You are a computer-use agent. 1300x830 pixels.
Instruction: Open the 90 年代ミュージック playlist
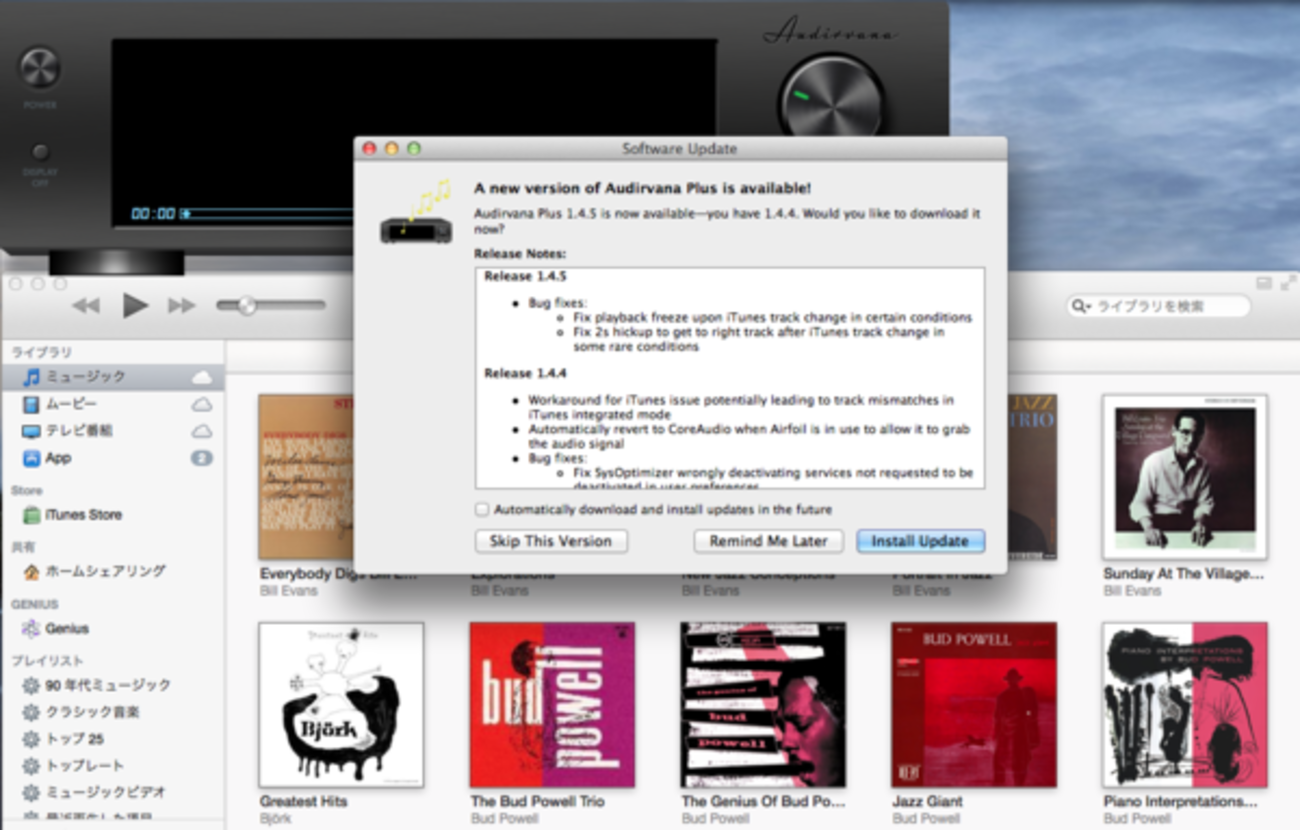click(x=112, y=686)
